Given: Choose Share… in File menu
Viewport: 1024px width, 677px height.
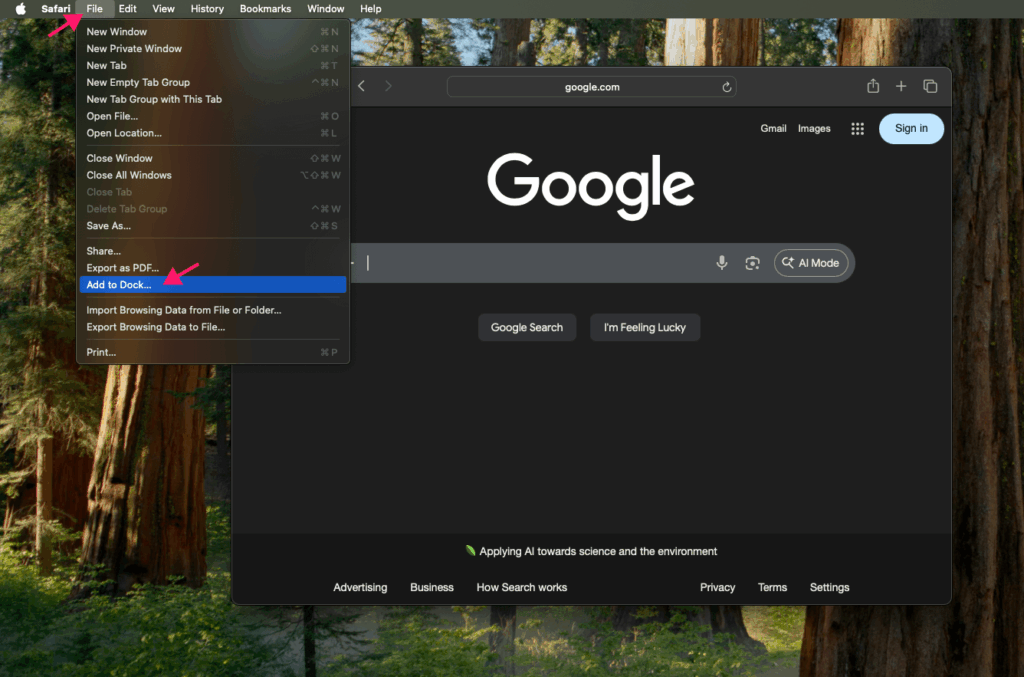Looking at the screenshot, I should [x=213, y=251].
